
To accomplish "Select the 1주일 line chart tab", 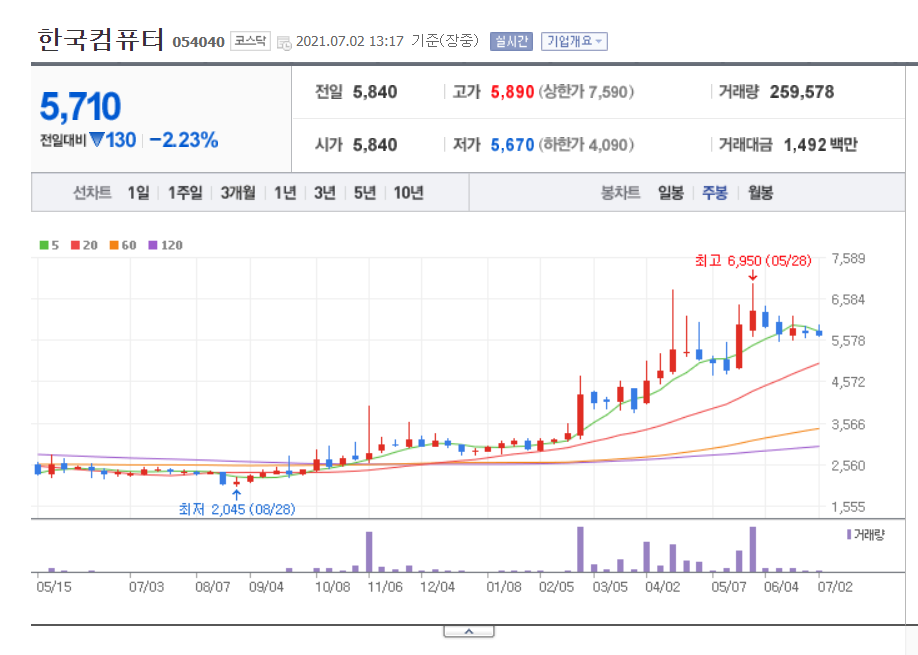I will pos(185,193).
